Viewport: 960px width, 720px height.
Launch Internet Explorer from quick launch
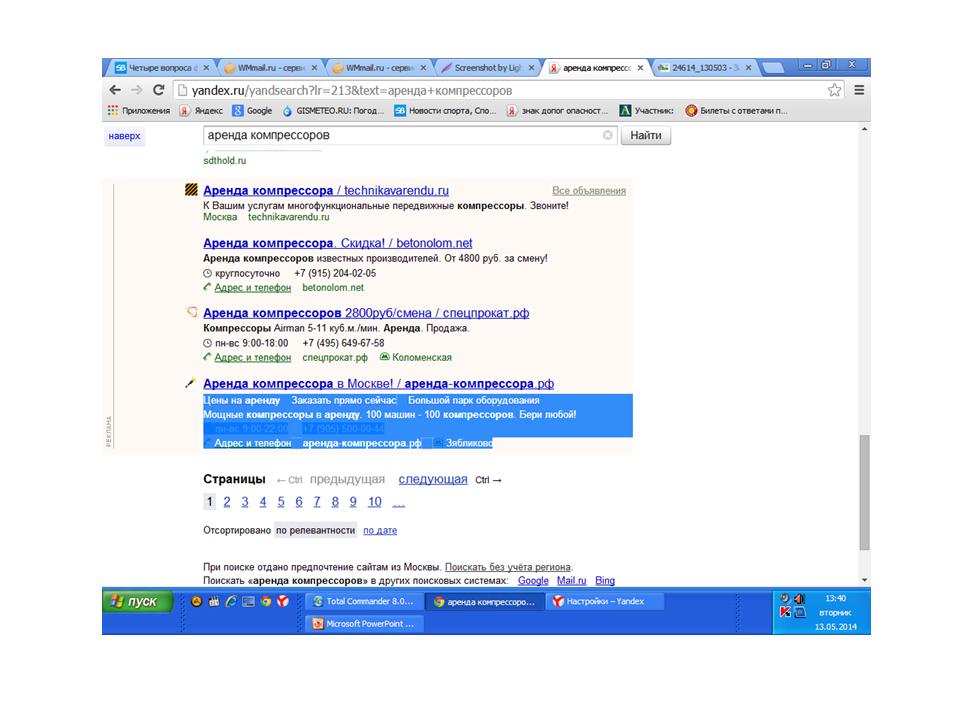231,602
